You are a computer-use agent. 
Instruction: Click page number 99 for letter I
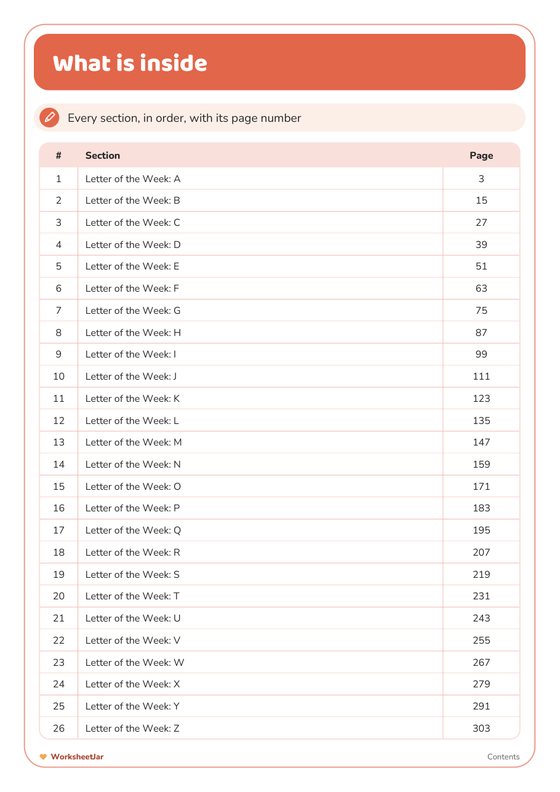pos(481,355)
